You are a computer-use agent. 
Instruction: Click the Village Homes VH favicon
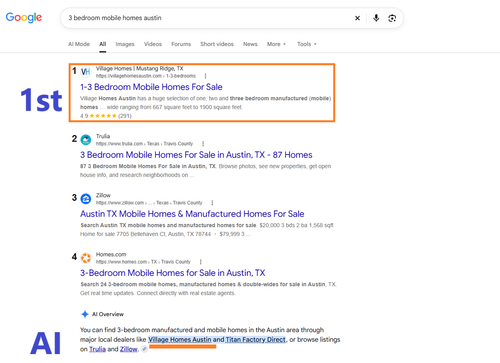tap(86, 72)
